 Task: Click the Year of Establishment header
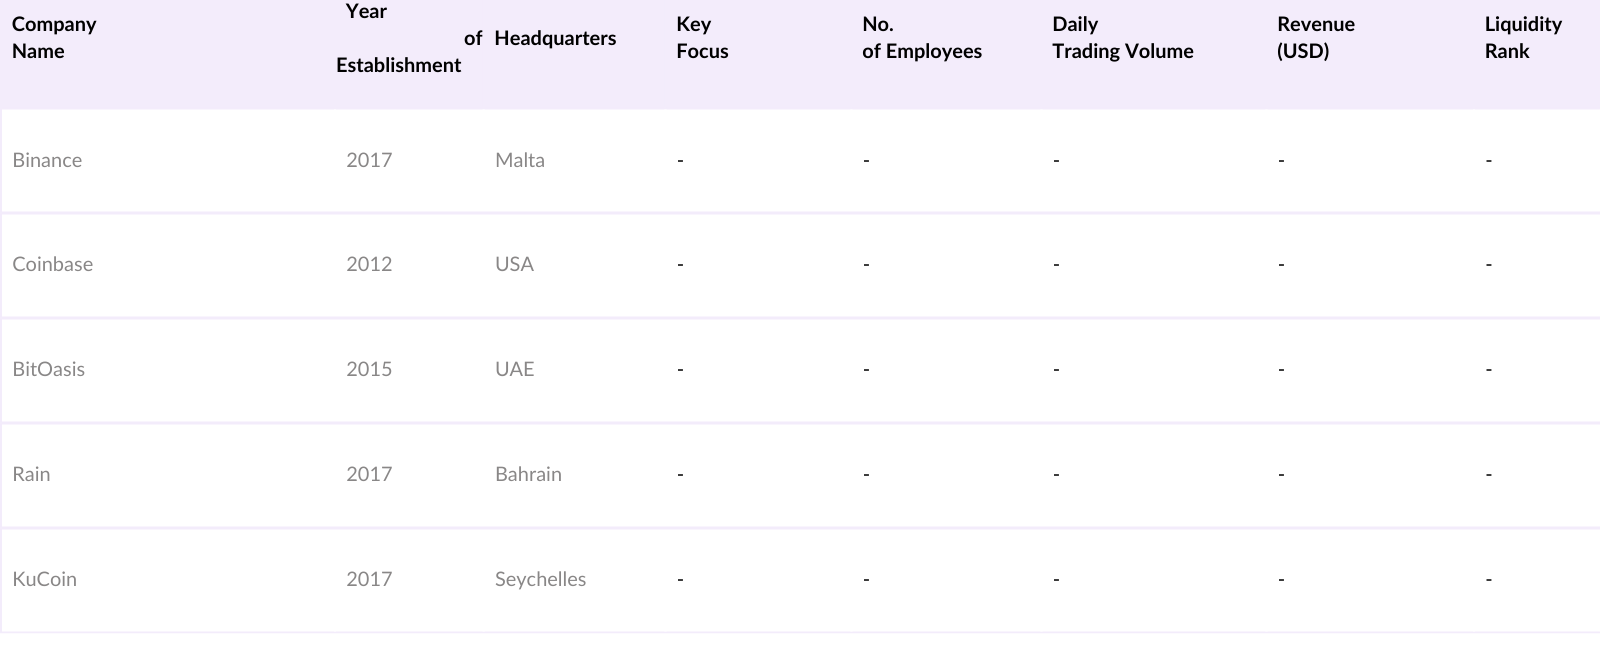tap(399, 38)
